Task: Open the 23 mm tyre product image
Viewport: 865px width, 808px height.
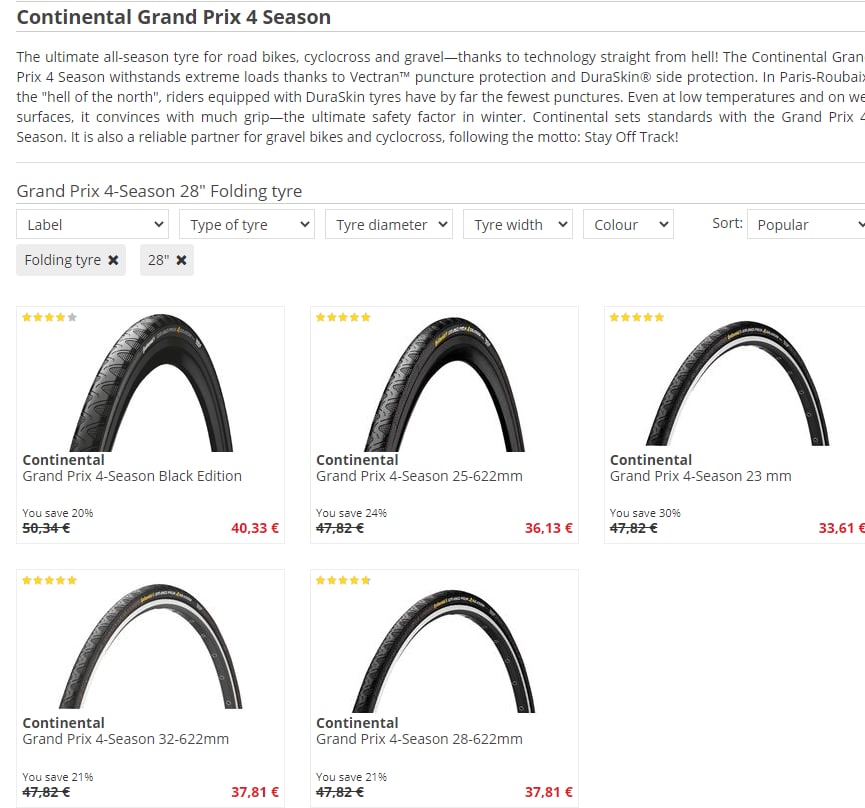Action: 738,383
